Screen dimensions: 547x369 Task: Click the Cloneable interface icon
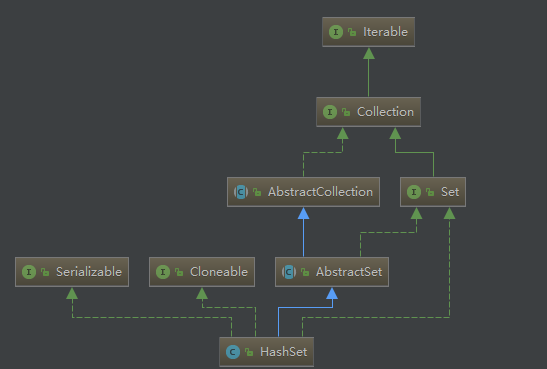pos(163,272)
